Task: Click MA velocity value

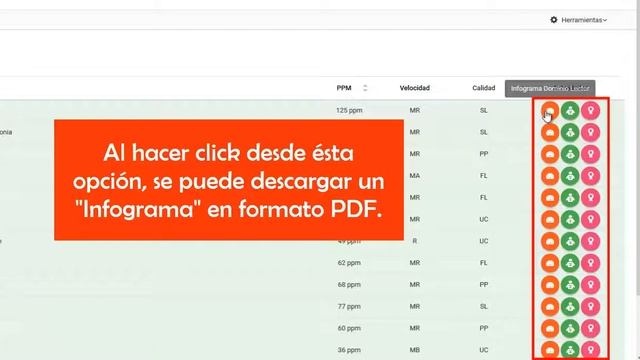Action: (415, 176)
